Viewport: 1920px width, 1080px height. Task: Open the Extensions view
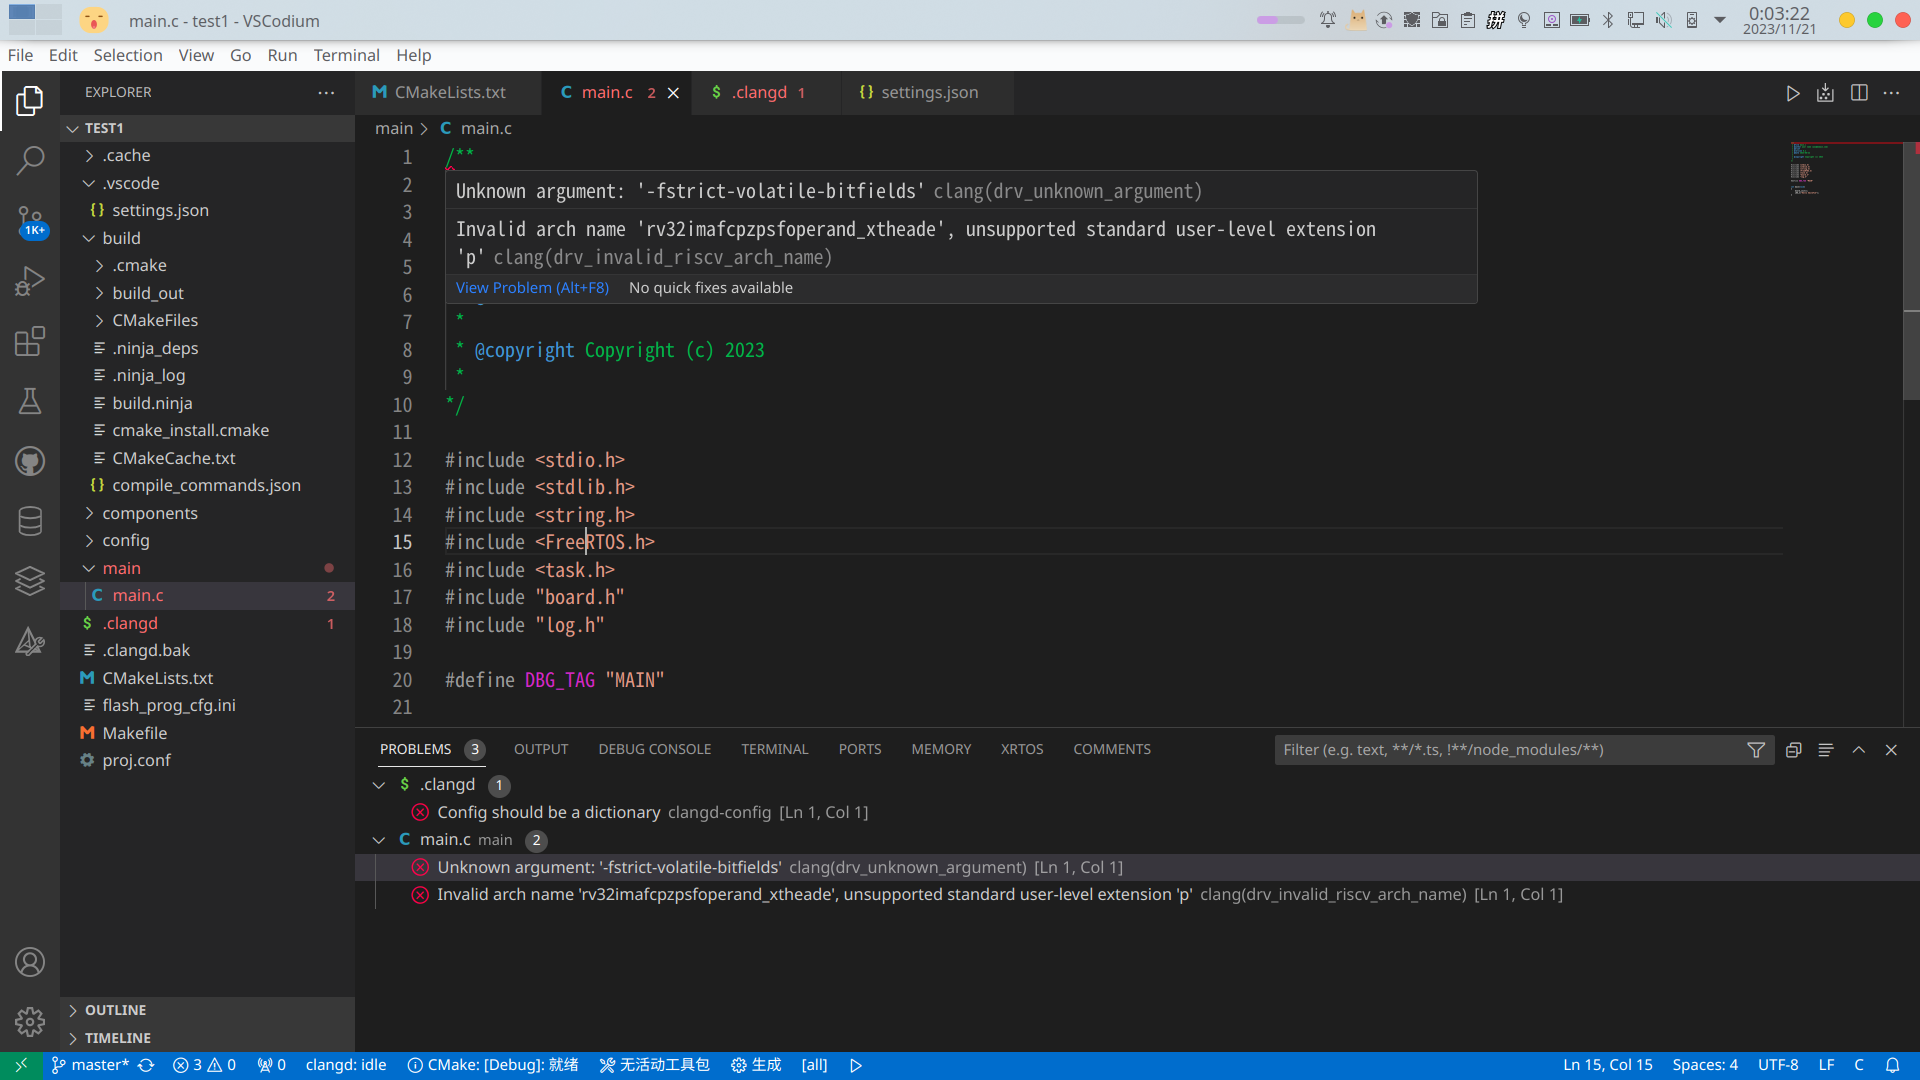click(x=30, y=341)
